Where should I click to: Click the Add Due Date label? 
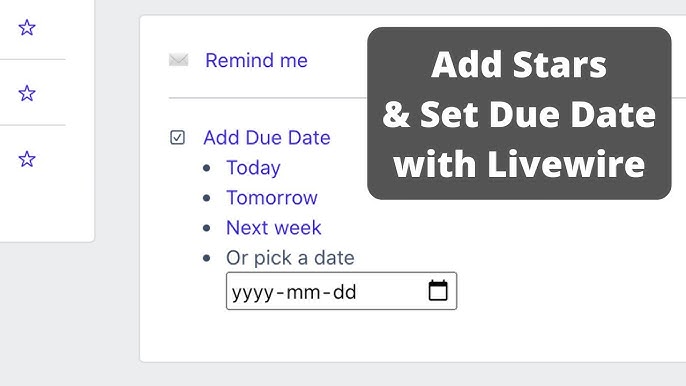click(267, 137)
